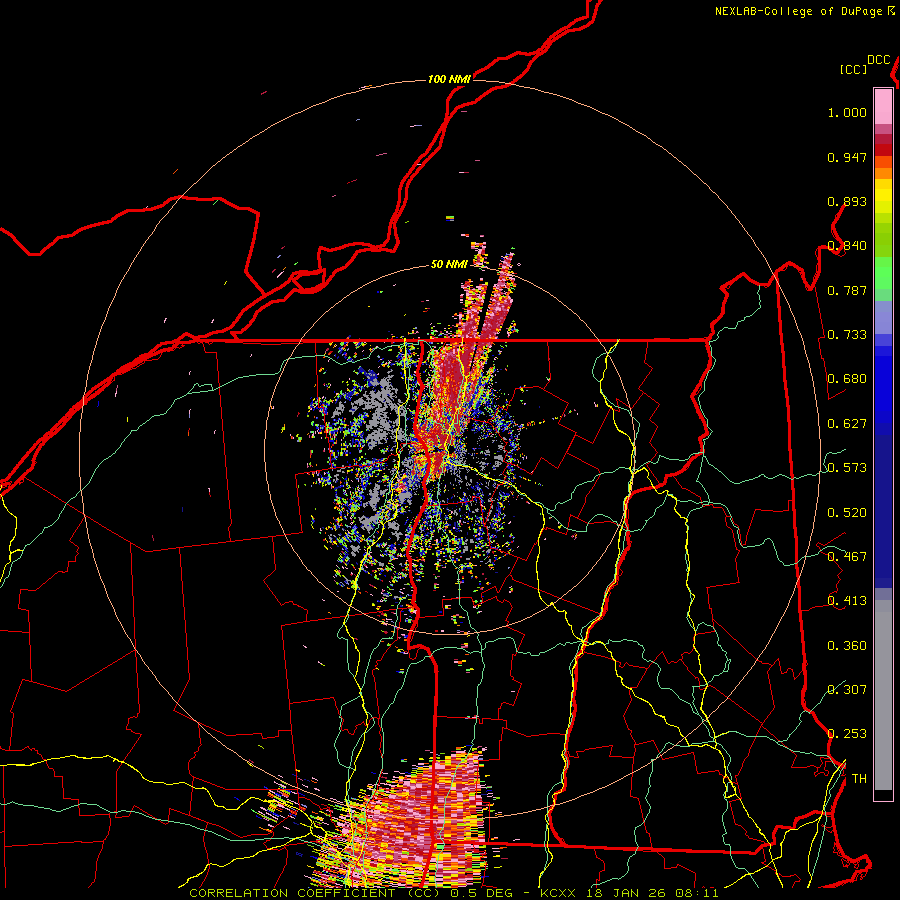Click the TH threshold label
Image resolution: width=900 pixels, height=900 pixels.
(x=859, y=779)
